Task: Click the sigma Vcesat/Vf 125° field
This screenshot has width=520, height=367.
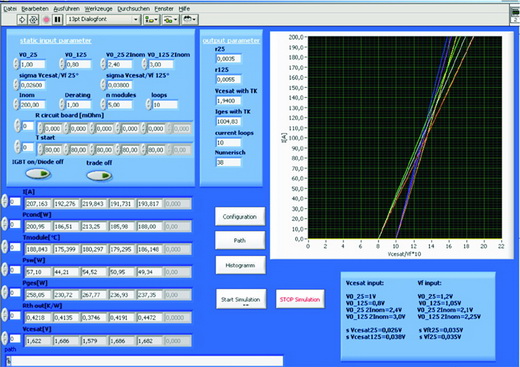Action: click(x=119, y=85)
